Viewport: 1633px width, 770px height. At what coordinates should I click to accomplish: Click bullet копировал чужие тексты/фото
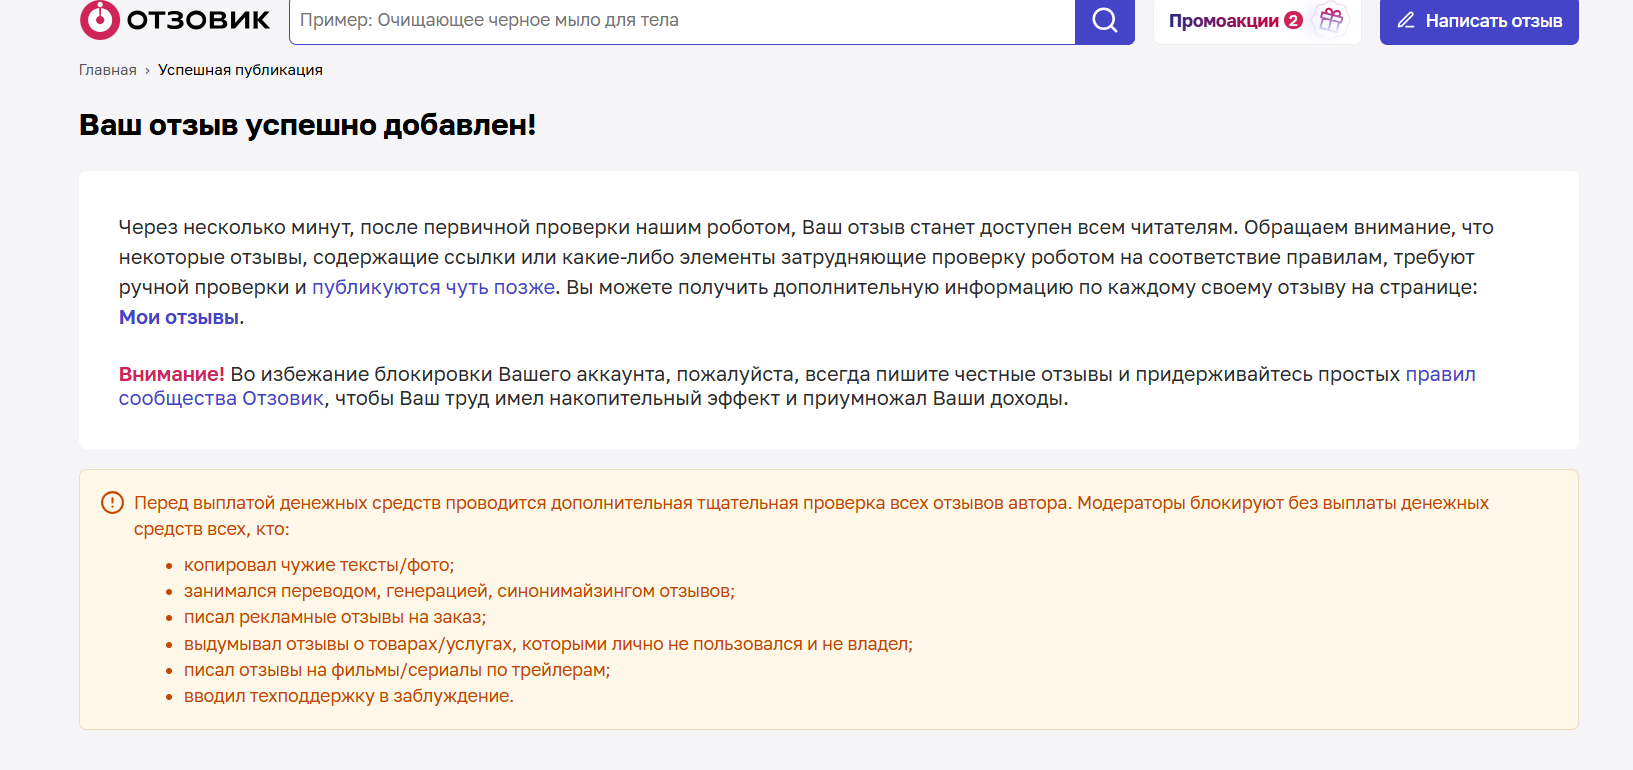pos(318,565)
